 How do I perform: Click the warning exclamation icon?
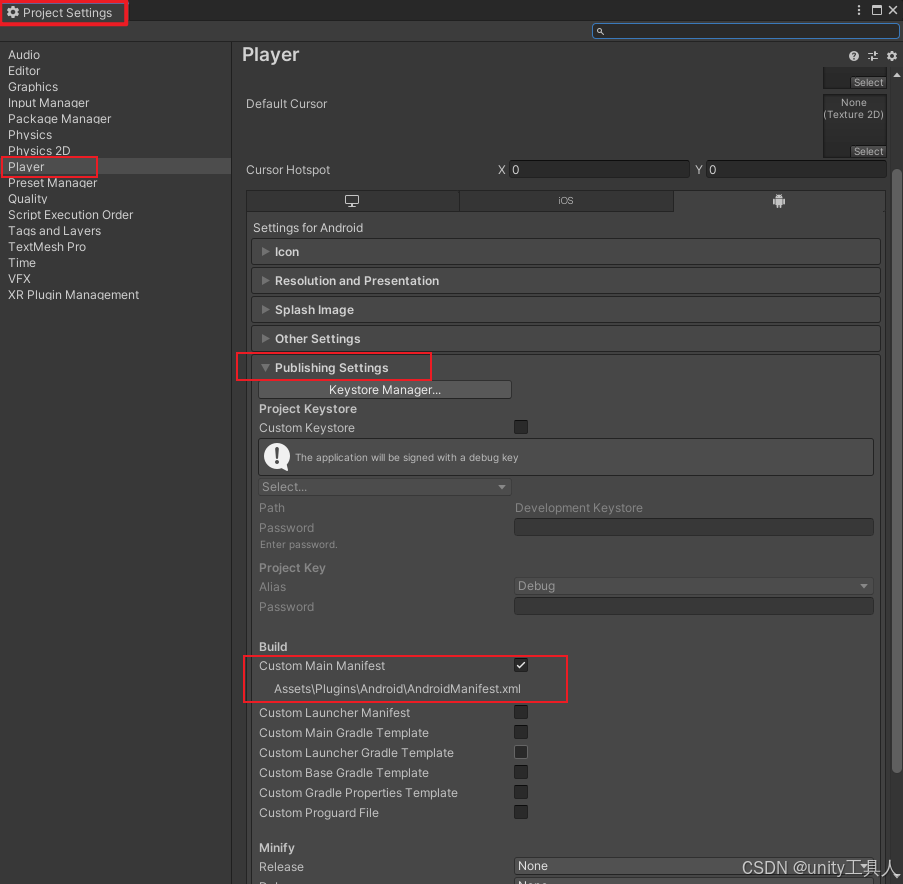click(x=277, y=457)
